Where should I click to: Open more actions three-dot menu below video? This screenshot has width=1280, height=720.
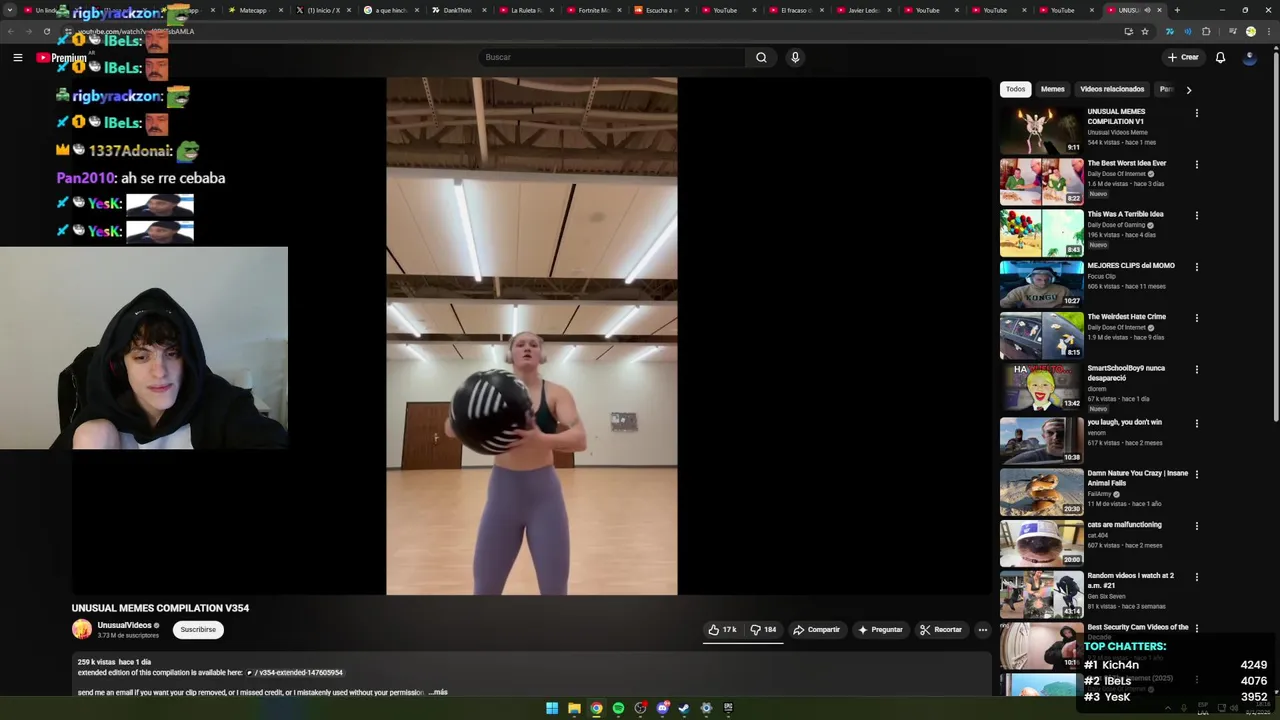(x=983, y=630)
